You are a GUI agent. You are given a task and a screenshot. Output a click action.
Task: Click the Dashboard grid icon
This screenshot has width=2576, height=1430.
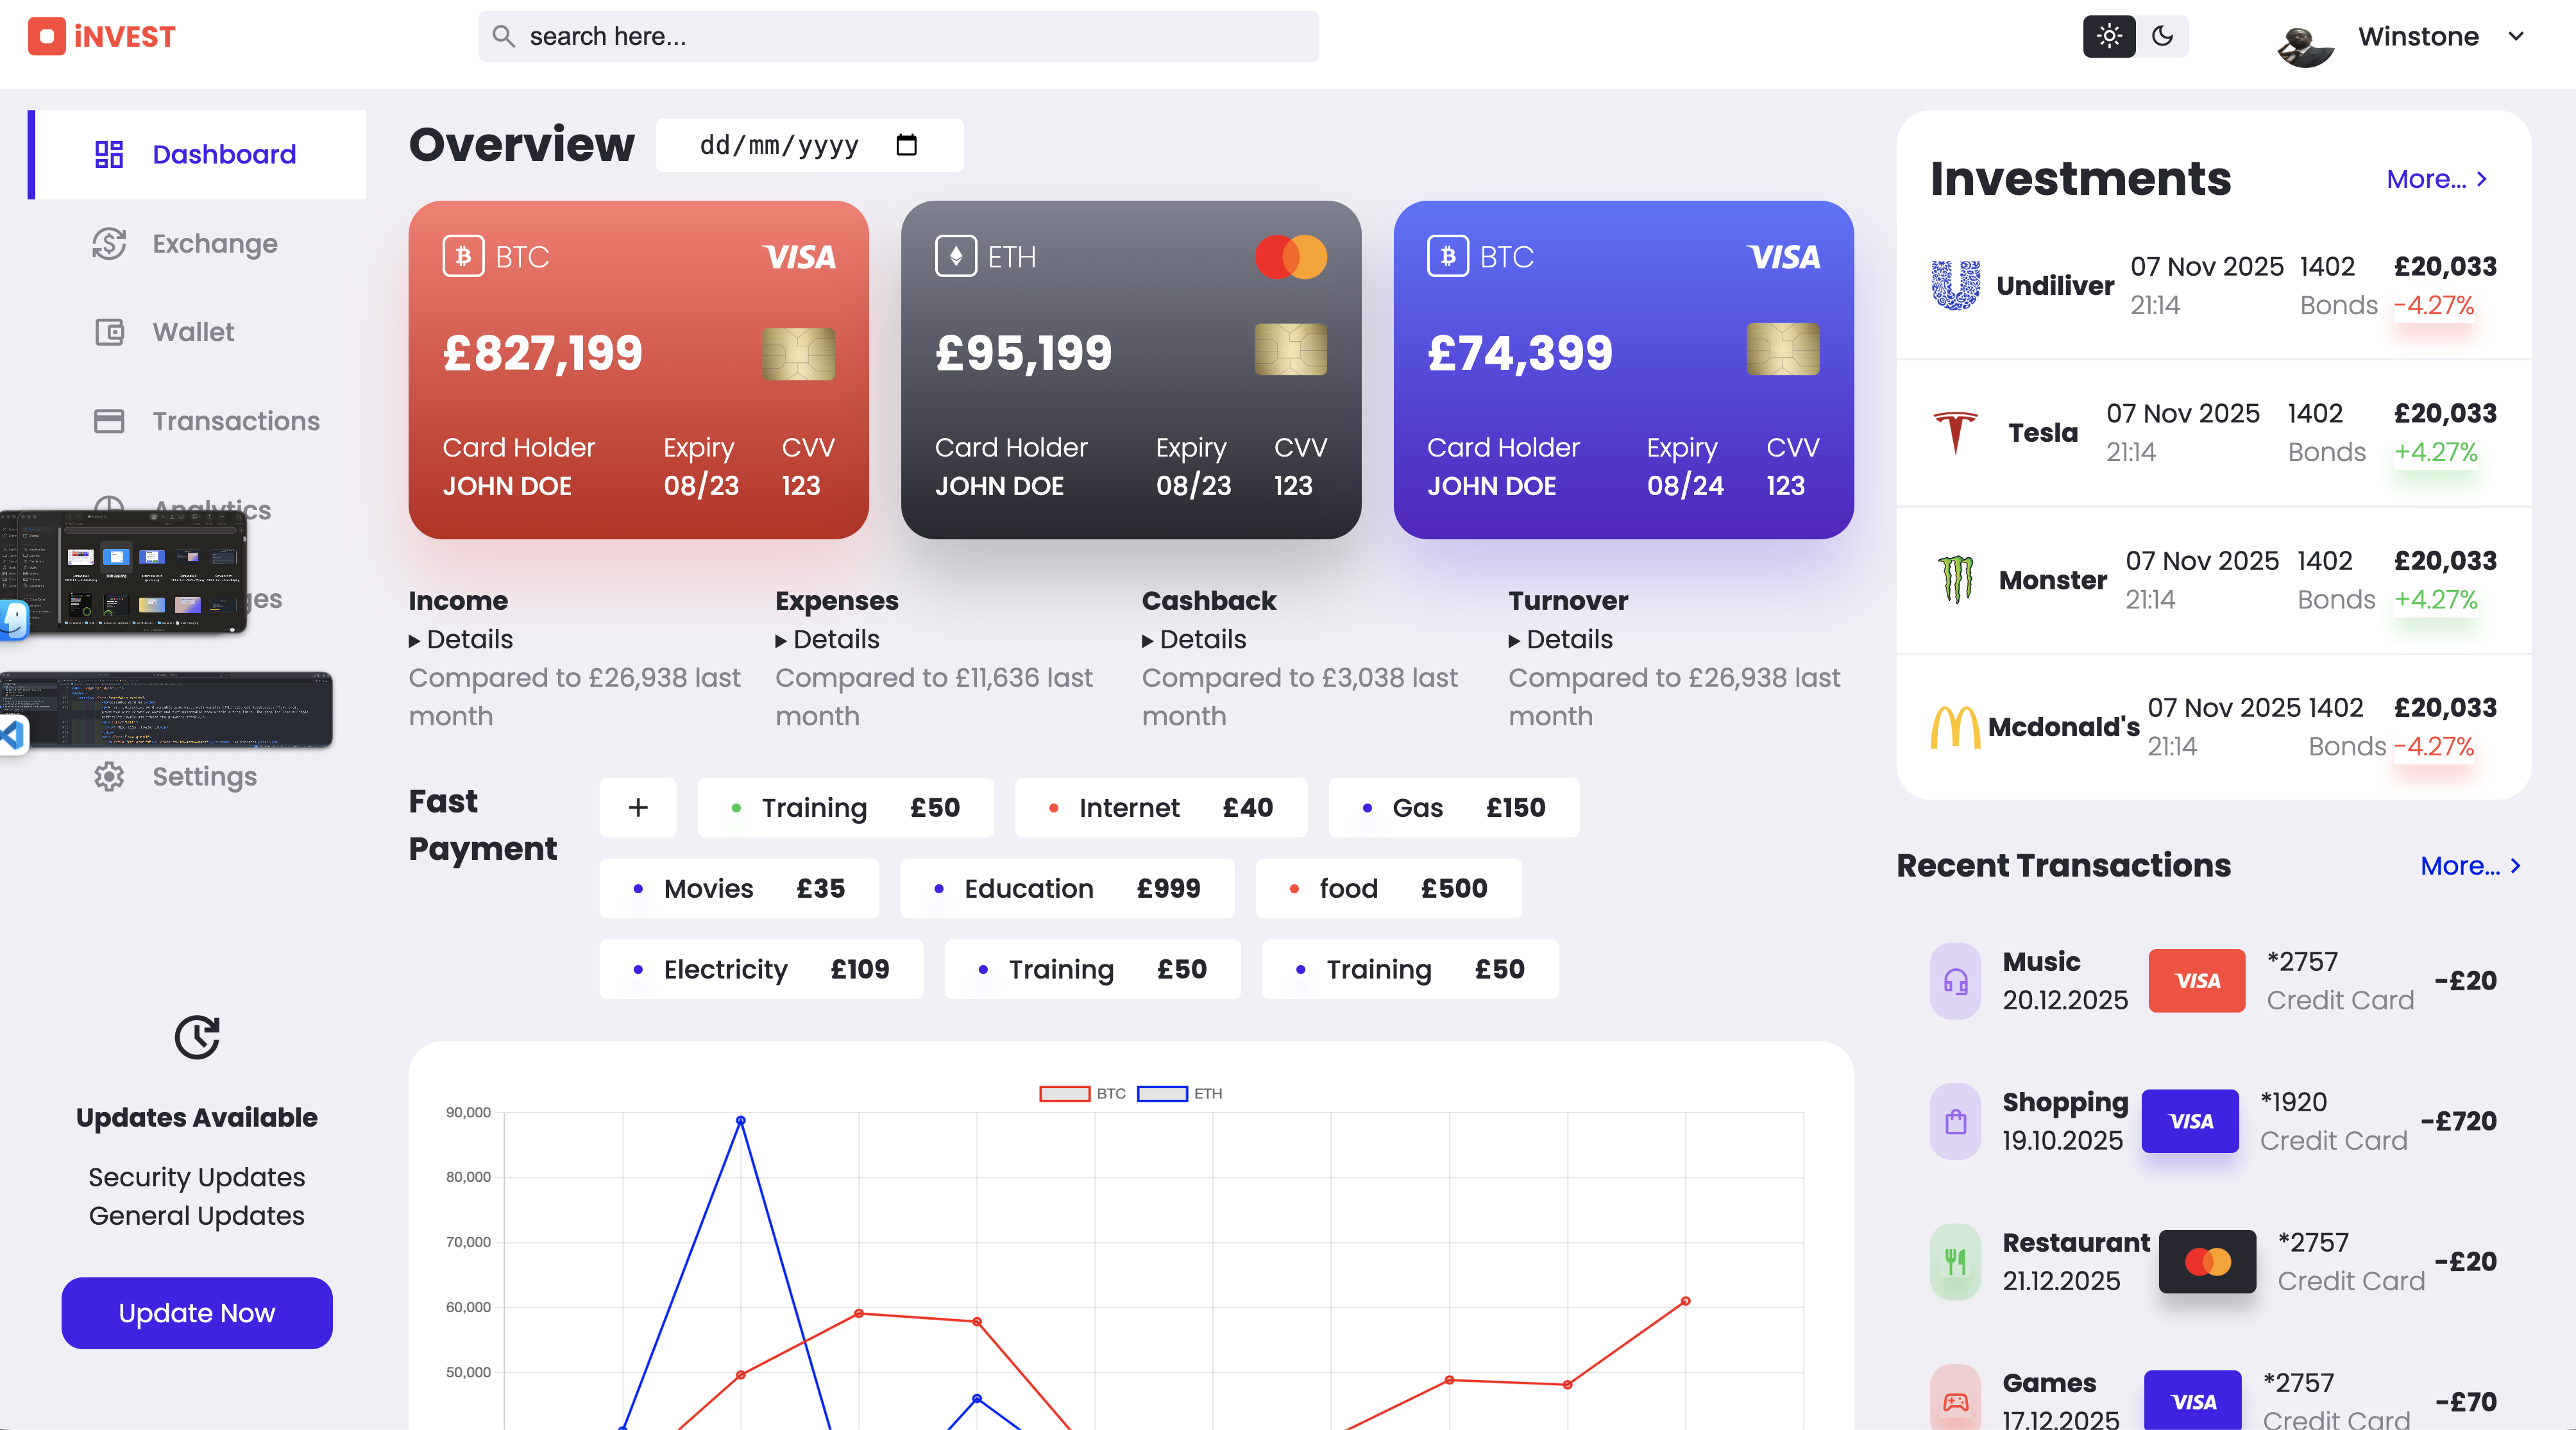coord(109,154)
